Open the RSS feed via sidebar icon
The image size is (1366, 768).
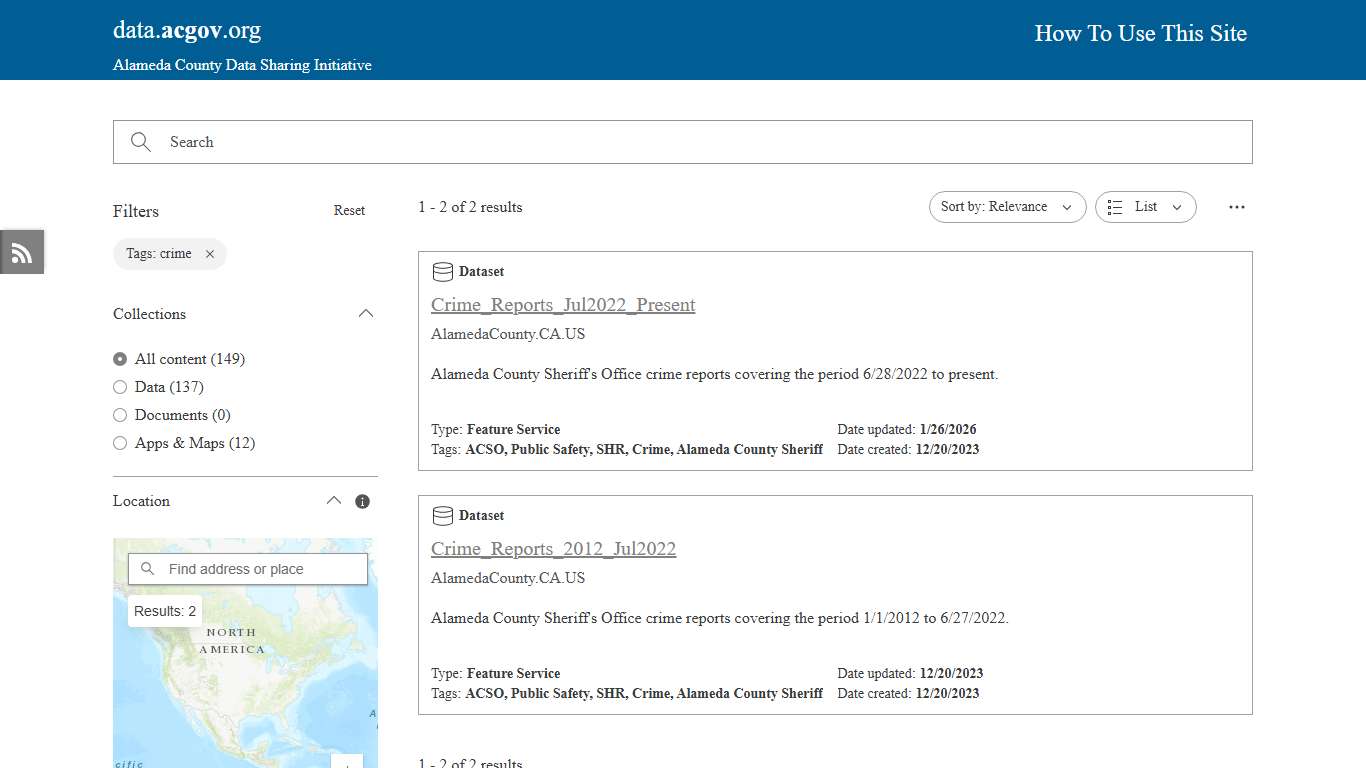coord(21,252)
